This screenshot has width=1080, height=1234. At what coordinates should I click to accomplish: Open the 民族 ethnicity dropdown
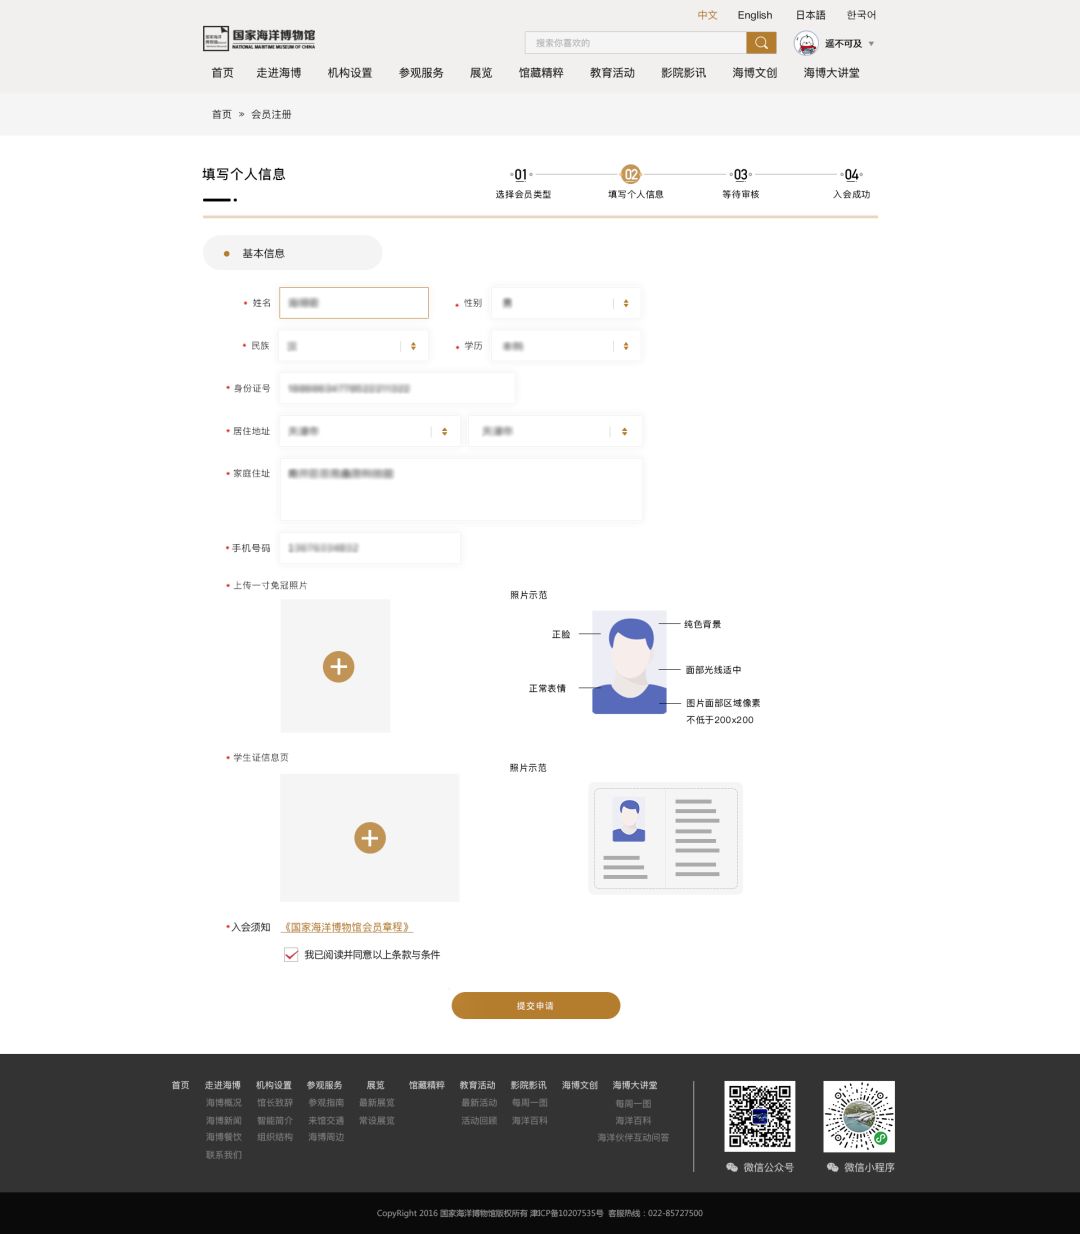coord(353,346)
